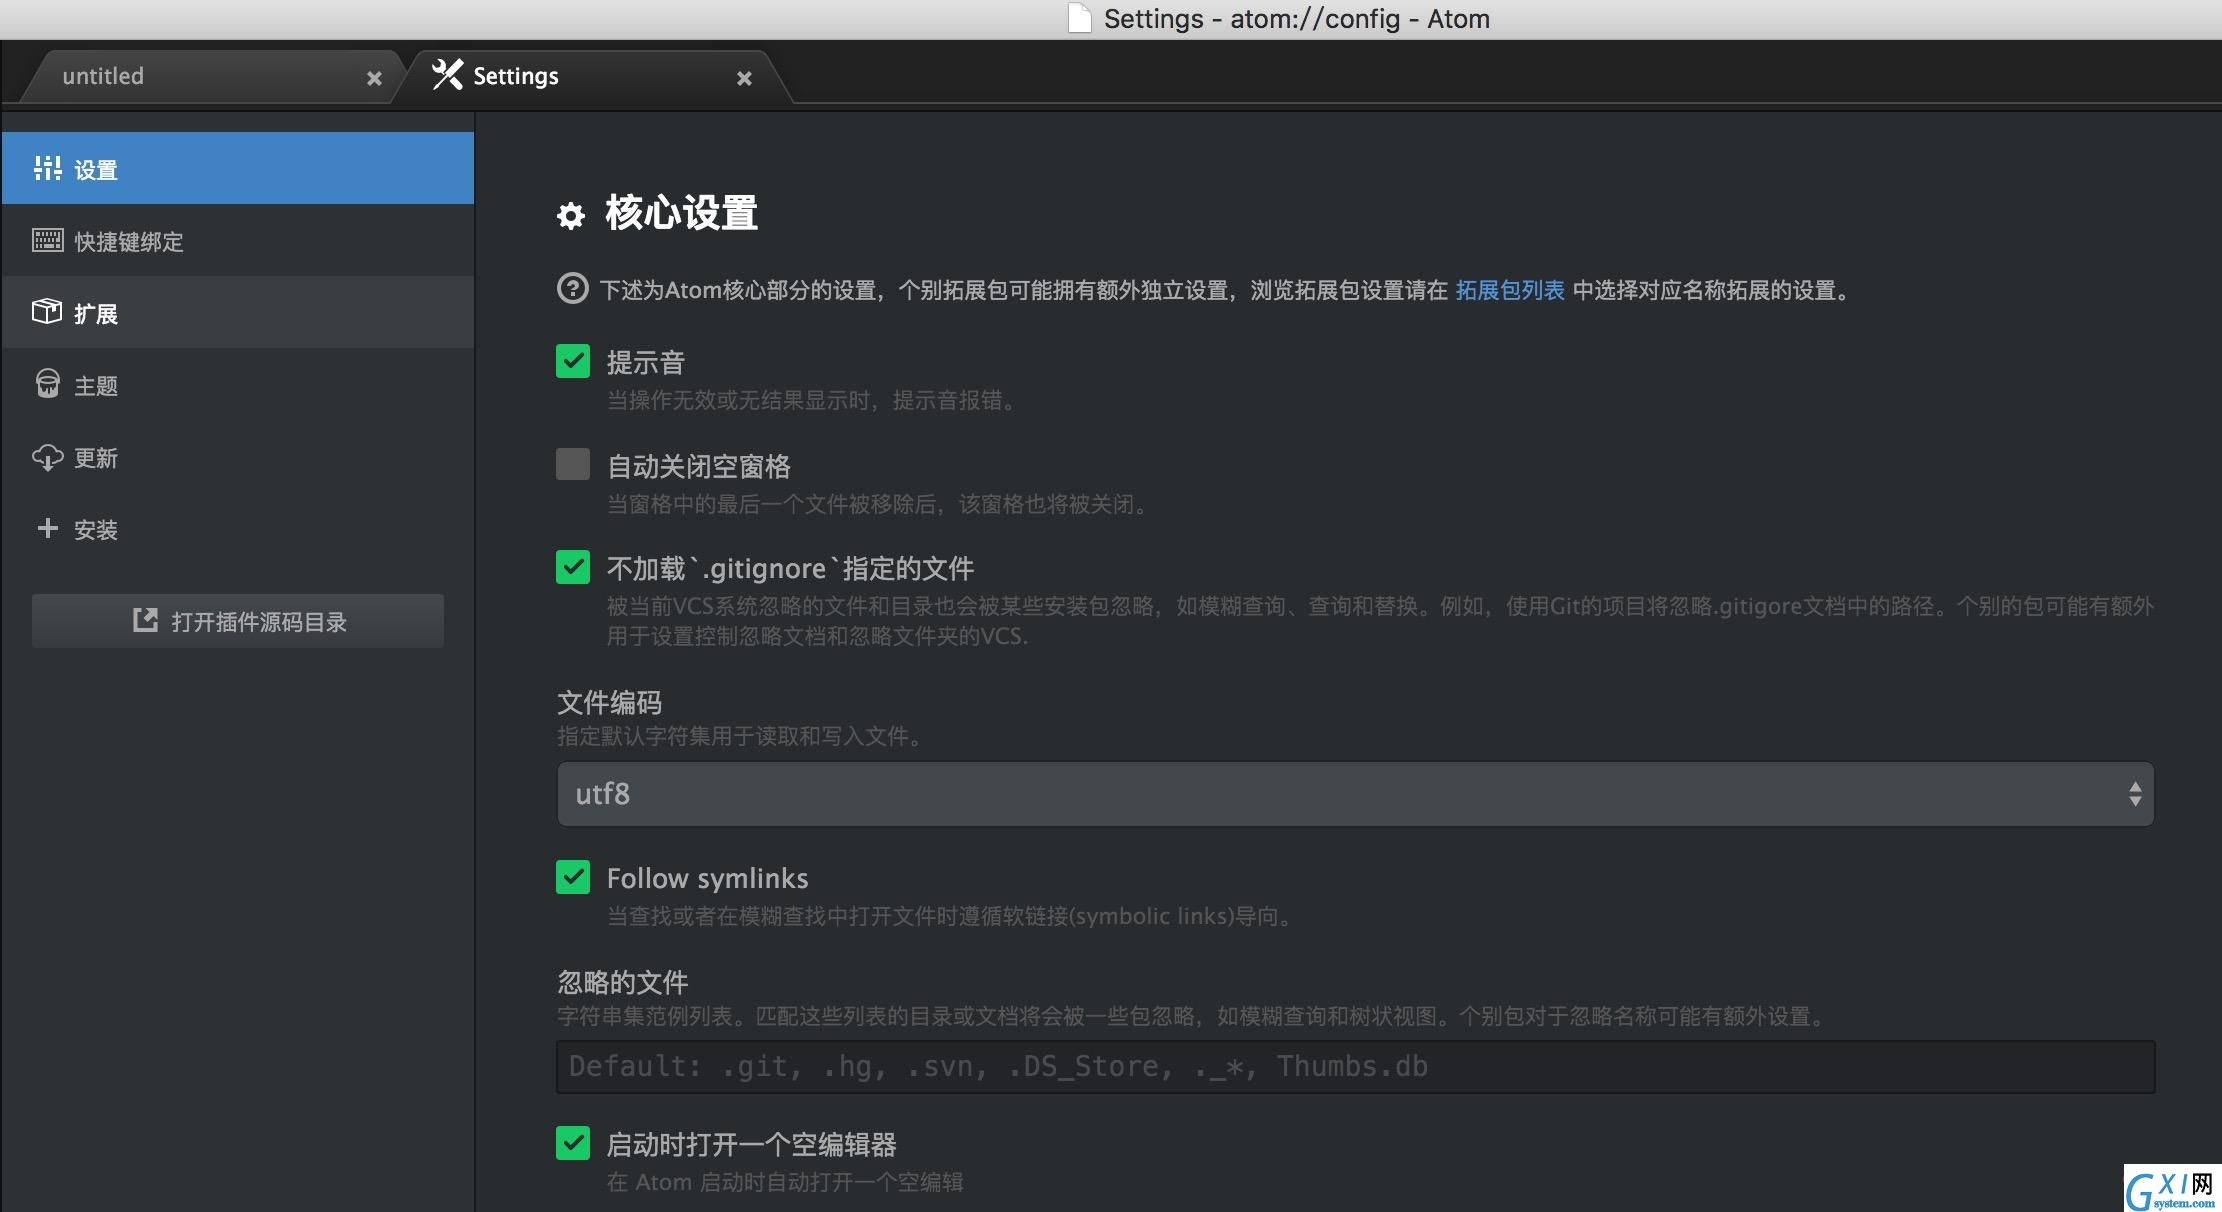The height and width of the screenshot is (1212, 2222).
Task: Select 设置 in the sidebar
Action: pos(237,168)
